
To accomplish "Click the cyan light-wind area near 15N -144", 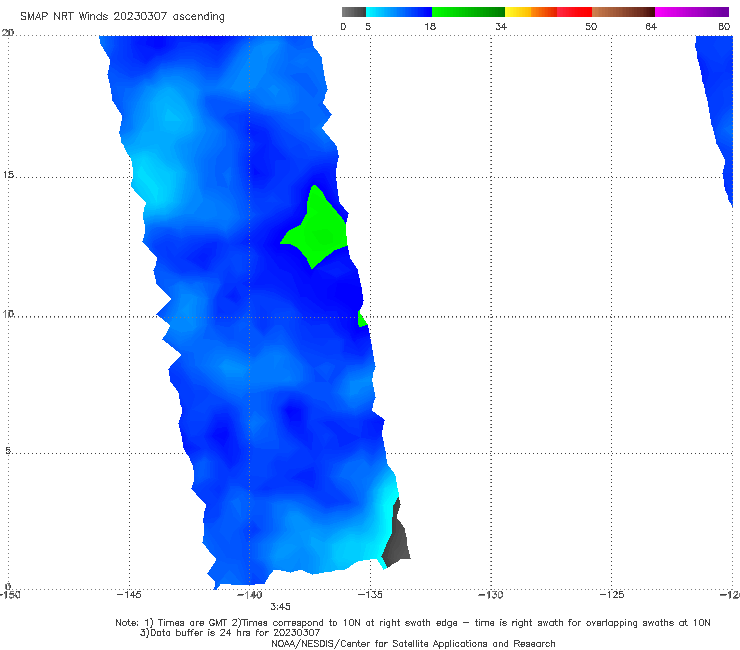I will (x=153, y=182).
